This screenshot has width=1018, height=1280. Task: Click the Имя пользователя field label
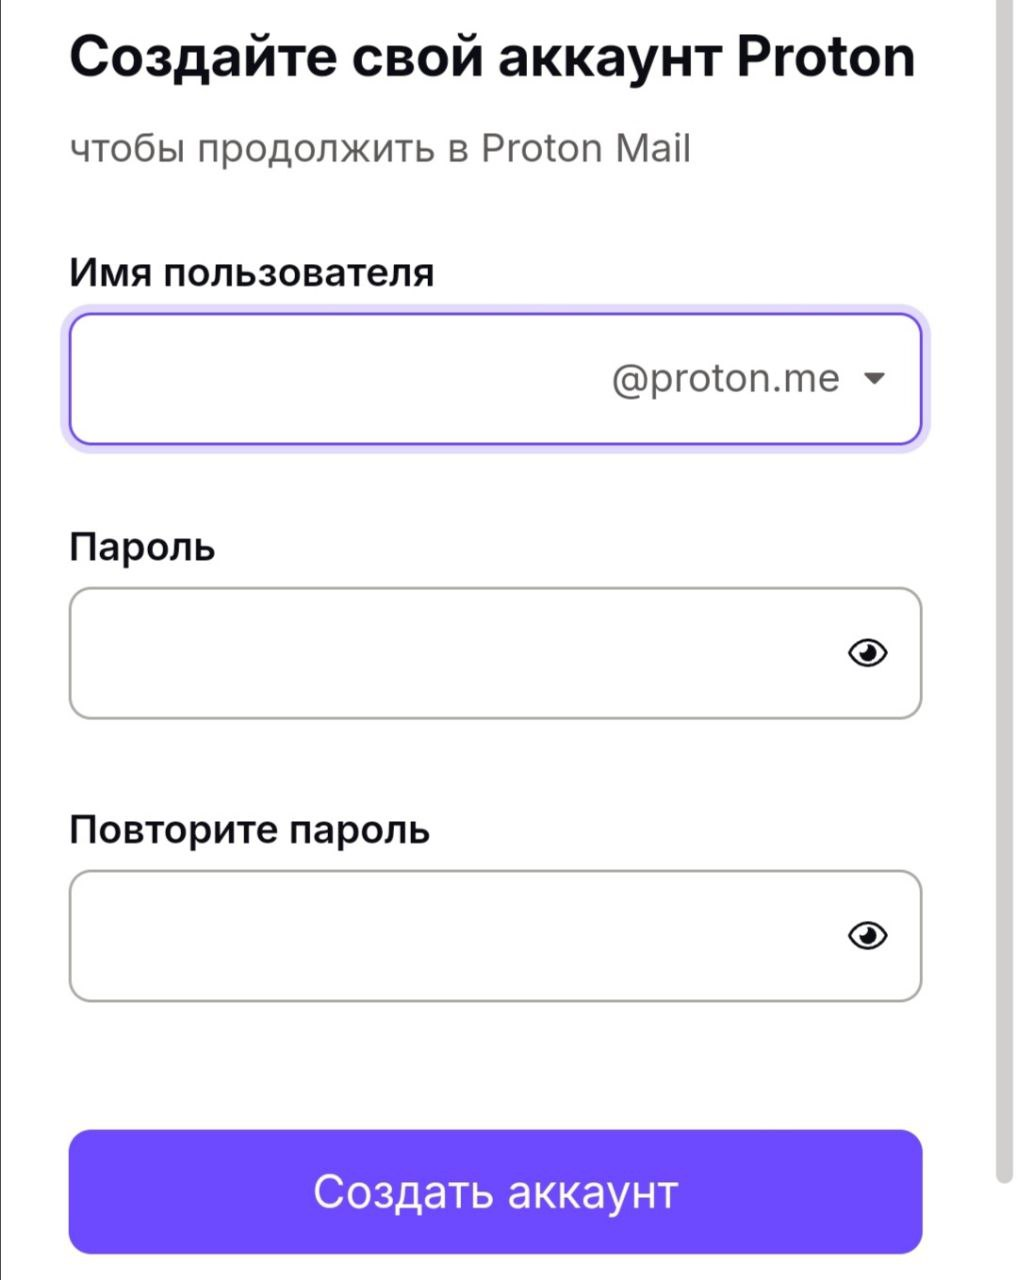(x=250, y=270)
